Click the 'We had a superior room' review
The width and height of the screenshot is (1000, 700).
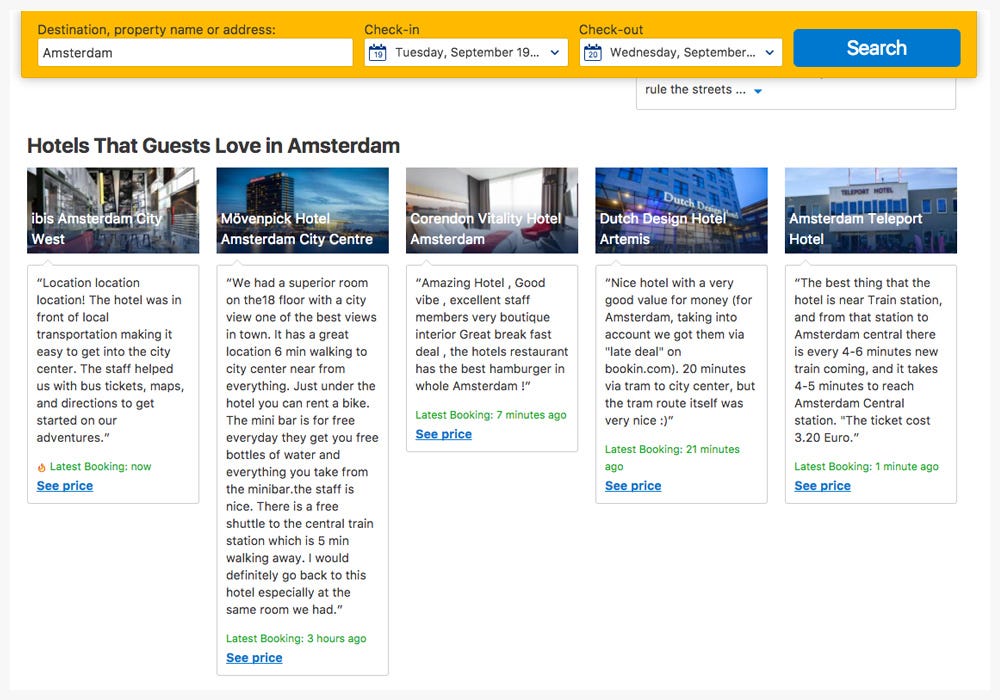click(302, 446)
